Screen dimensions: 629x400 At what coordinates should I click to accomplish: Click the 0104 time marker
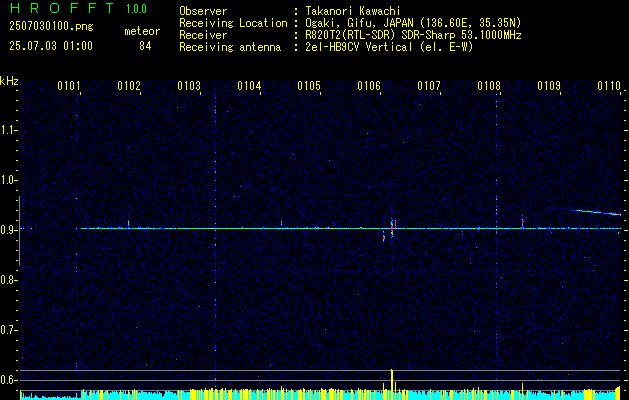tap(249, 85)
